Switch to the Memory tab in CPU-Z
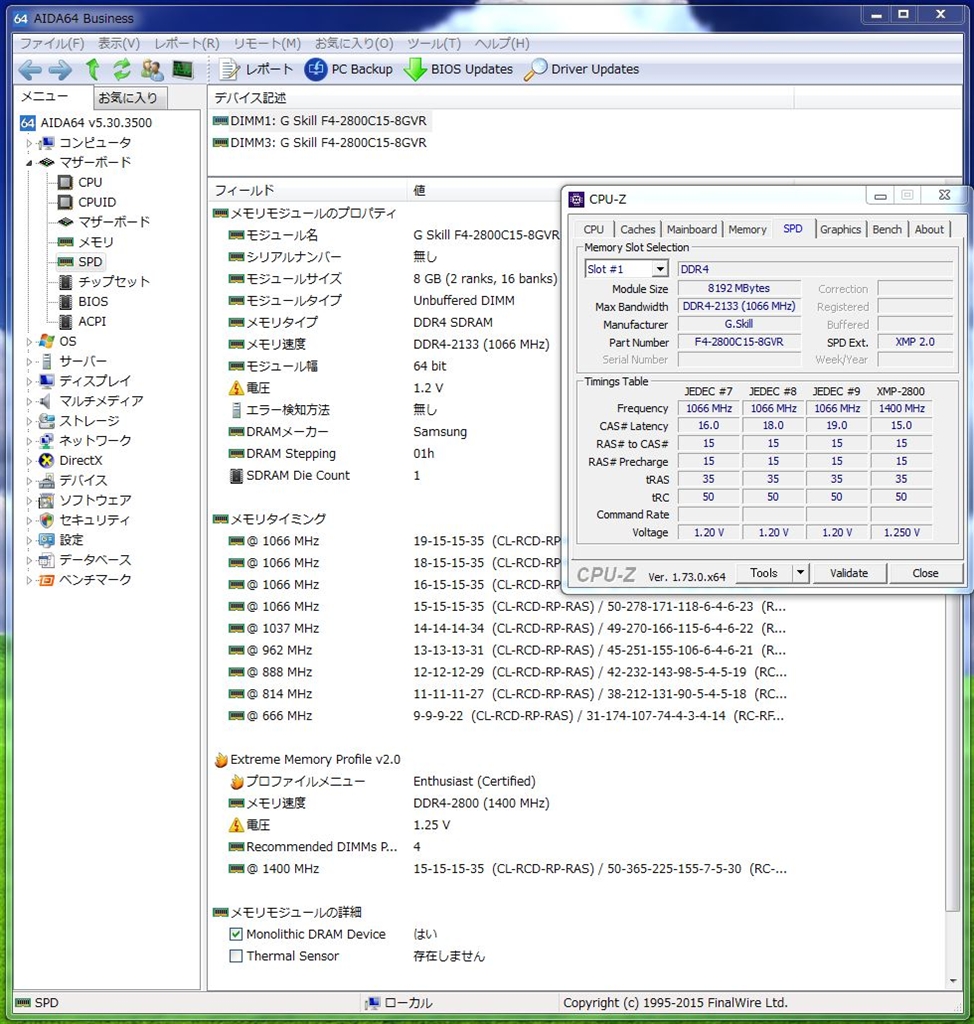974x1024 pixels. [747, 229]
